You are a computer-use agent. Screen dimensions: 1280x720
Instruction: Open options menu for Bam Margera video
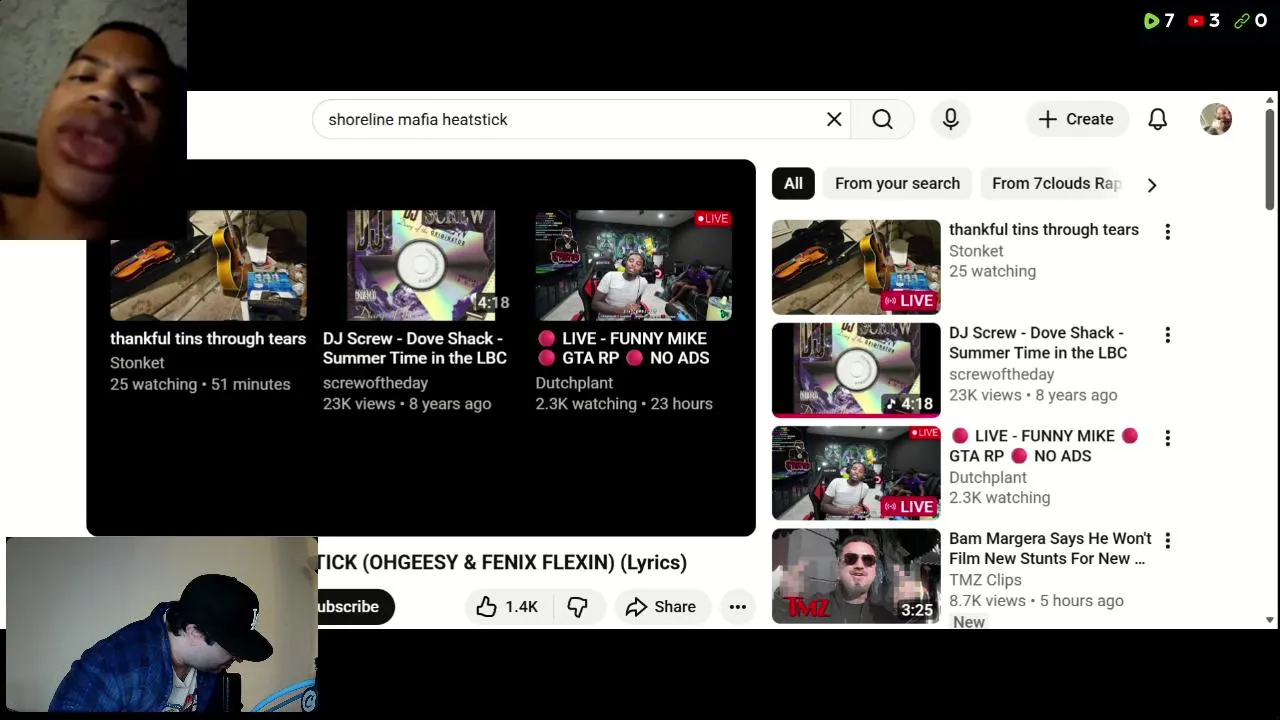pos(1167,541)
